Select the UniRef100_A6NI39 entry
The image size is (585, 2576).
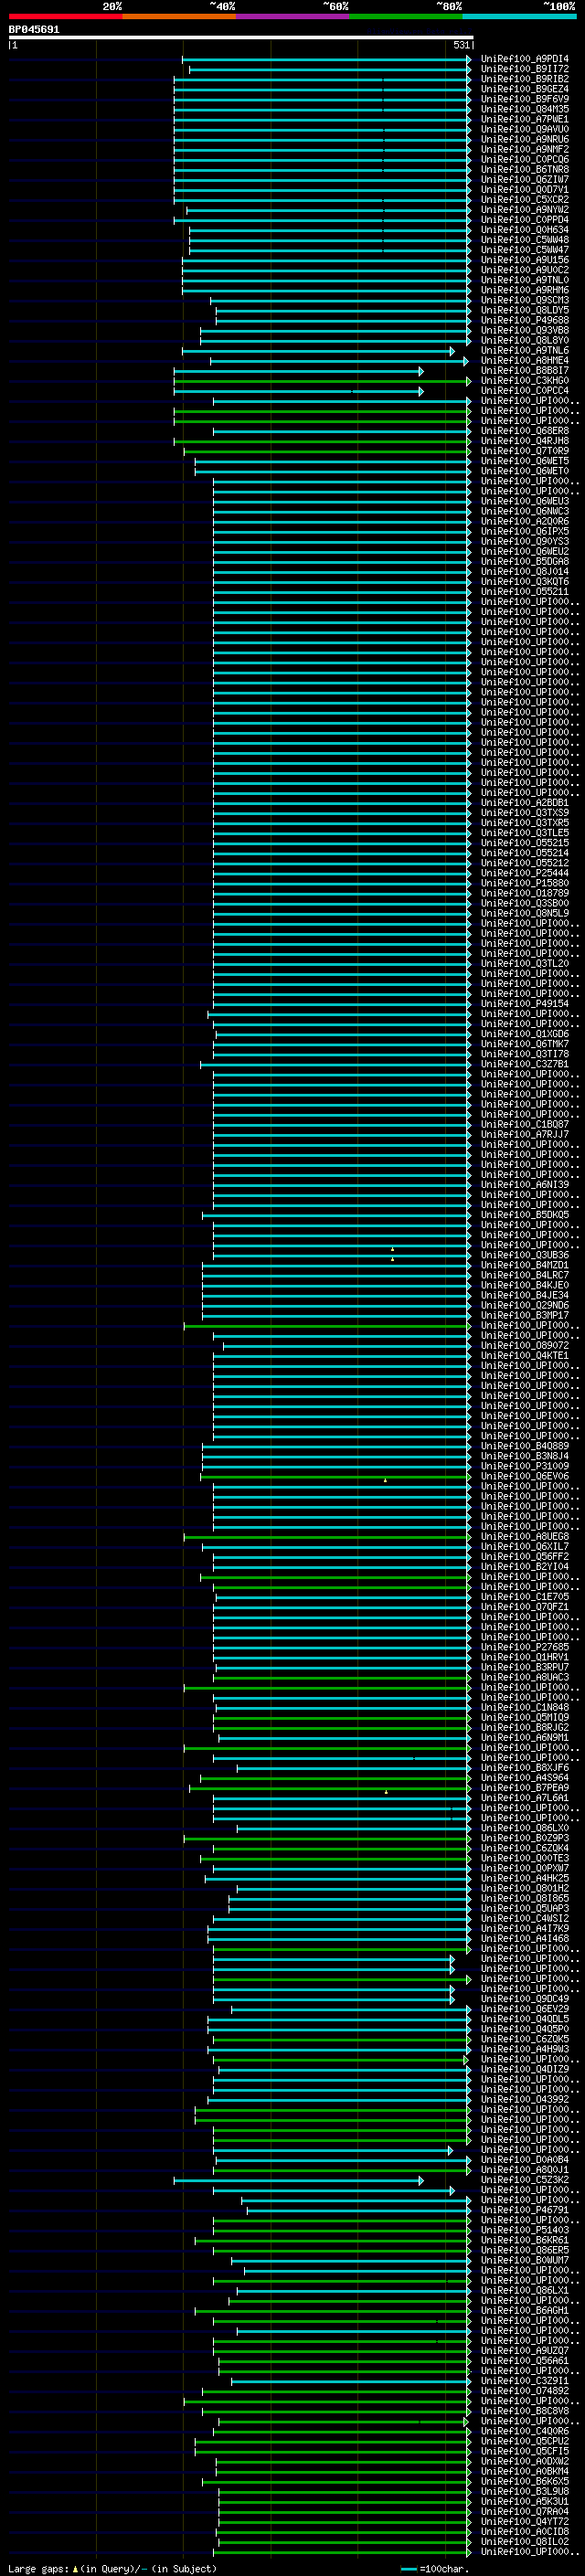pos(524,1184)
